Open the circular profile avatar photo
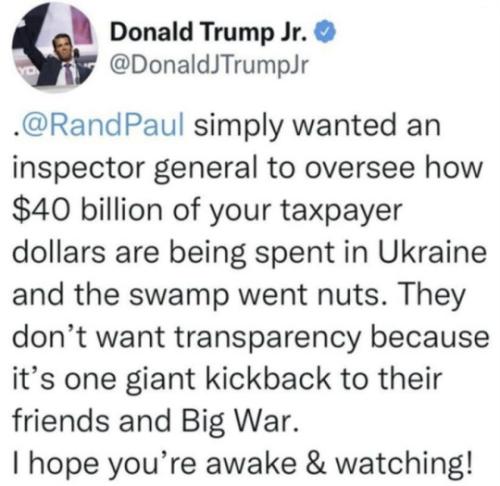 tap(54, 46)
